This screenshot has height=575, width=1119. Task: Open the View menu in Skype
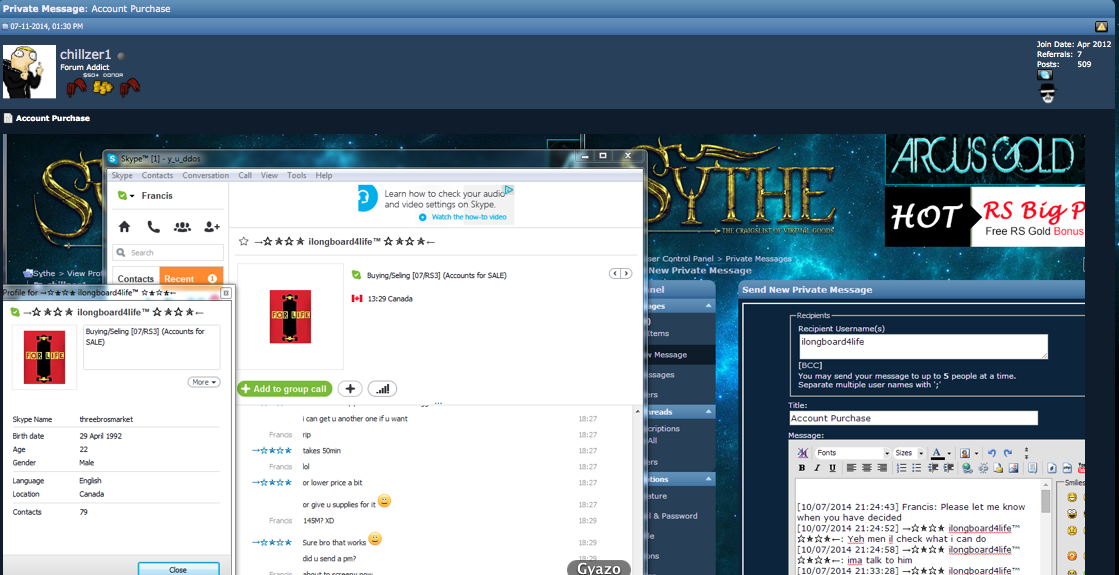pos(269,175)
